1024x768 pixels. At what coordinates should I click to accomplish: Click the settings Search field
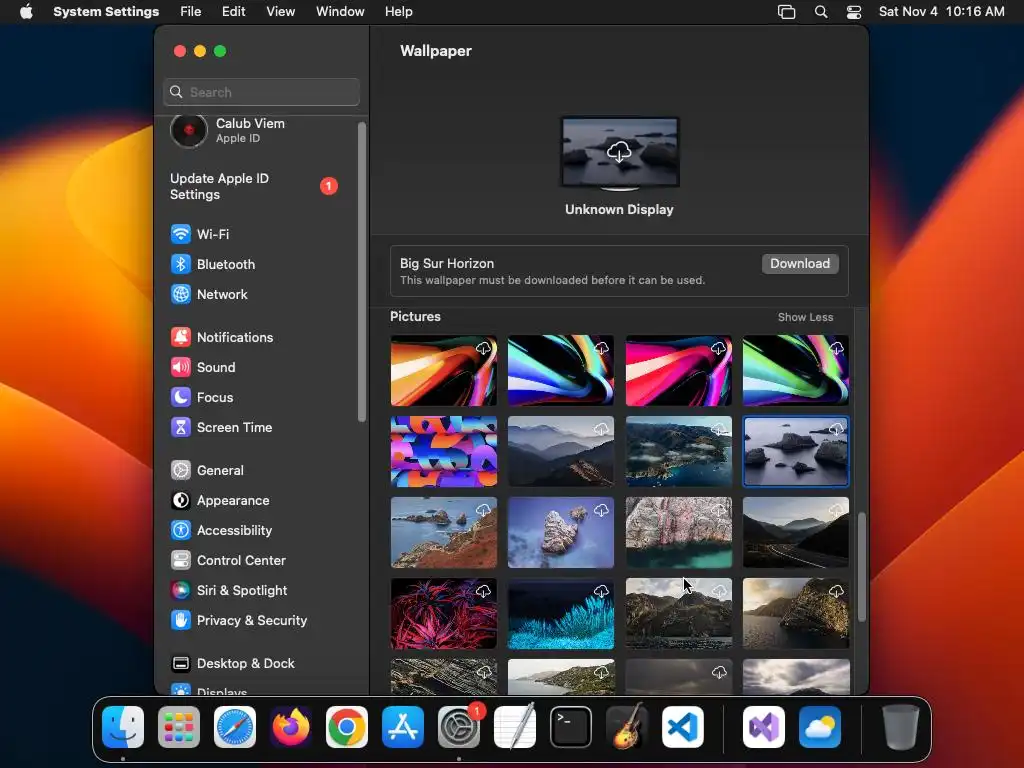tap(261, 92)
